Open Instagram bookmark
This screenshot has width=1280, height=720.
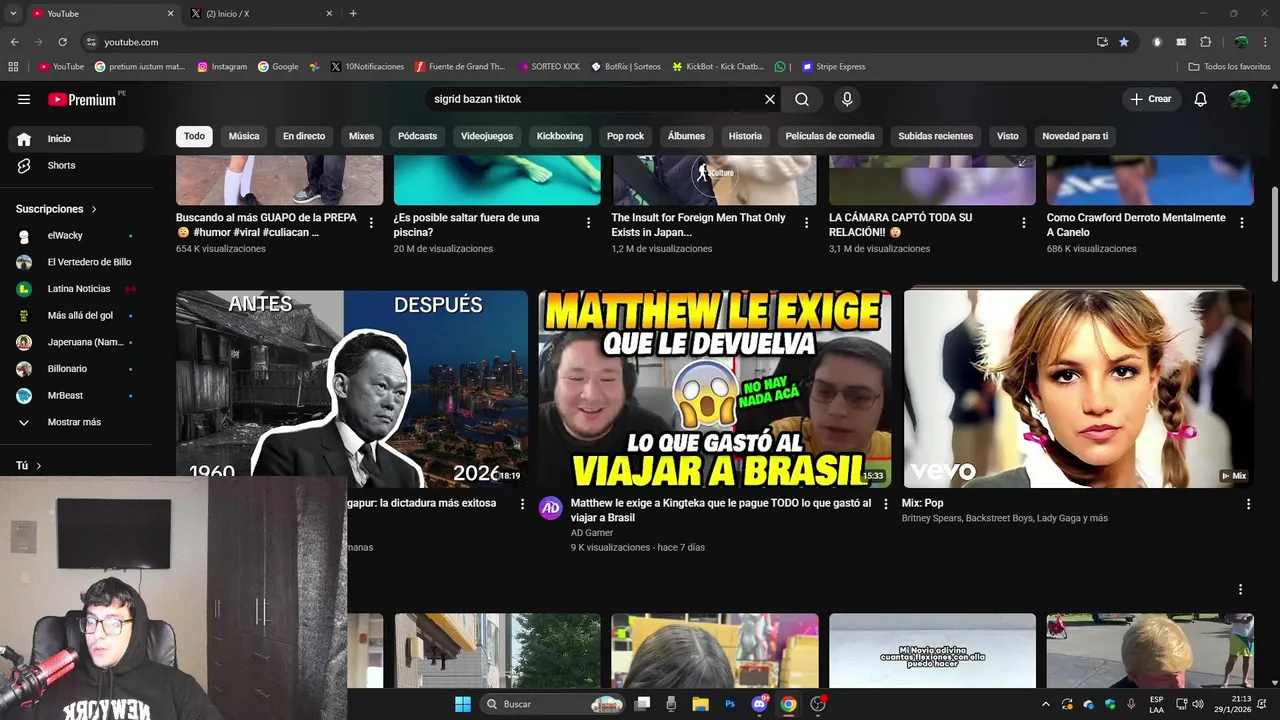pyautogui.click(x=222, y=67)
